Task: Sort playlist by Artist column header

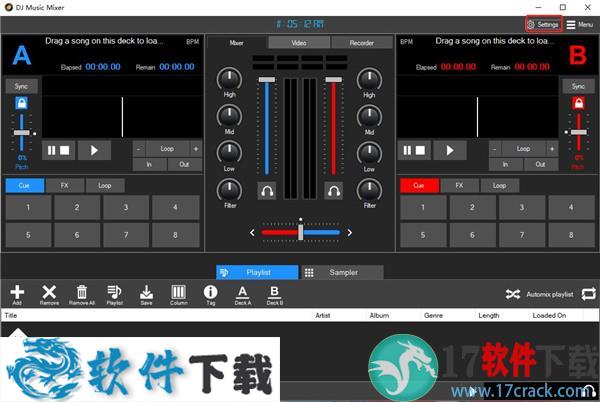Action: (323, 316)
